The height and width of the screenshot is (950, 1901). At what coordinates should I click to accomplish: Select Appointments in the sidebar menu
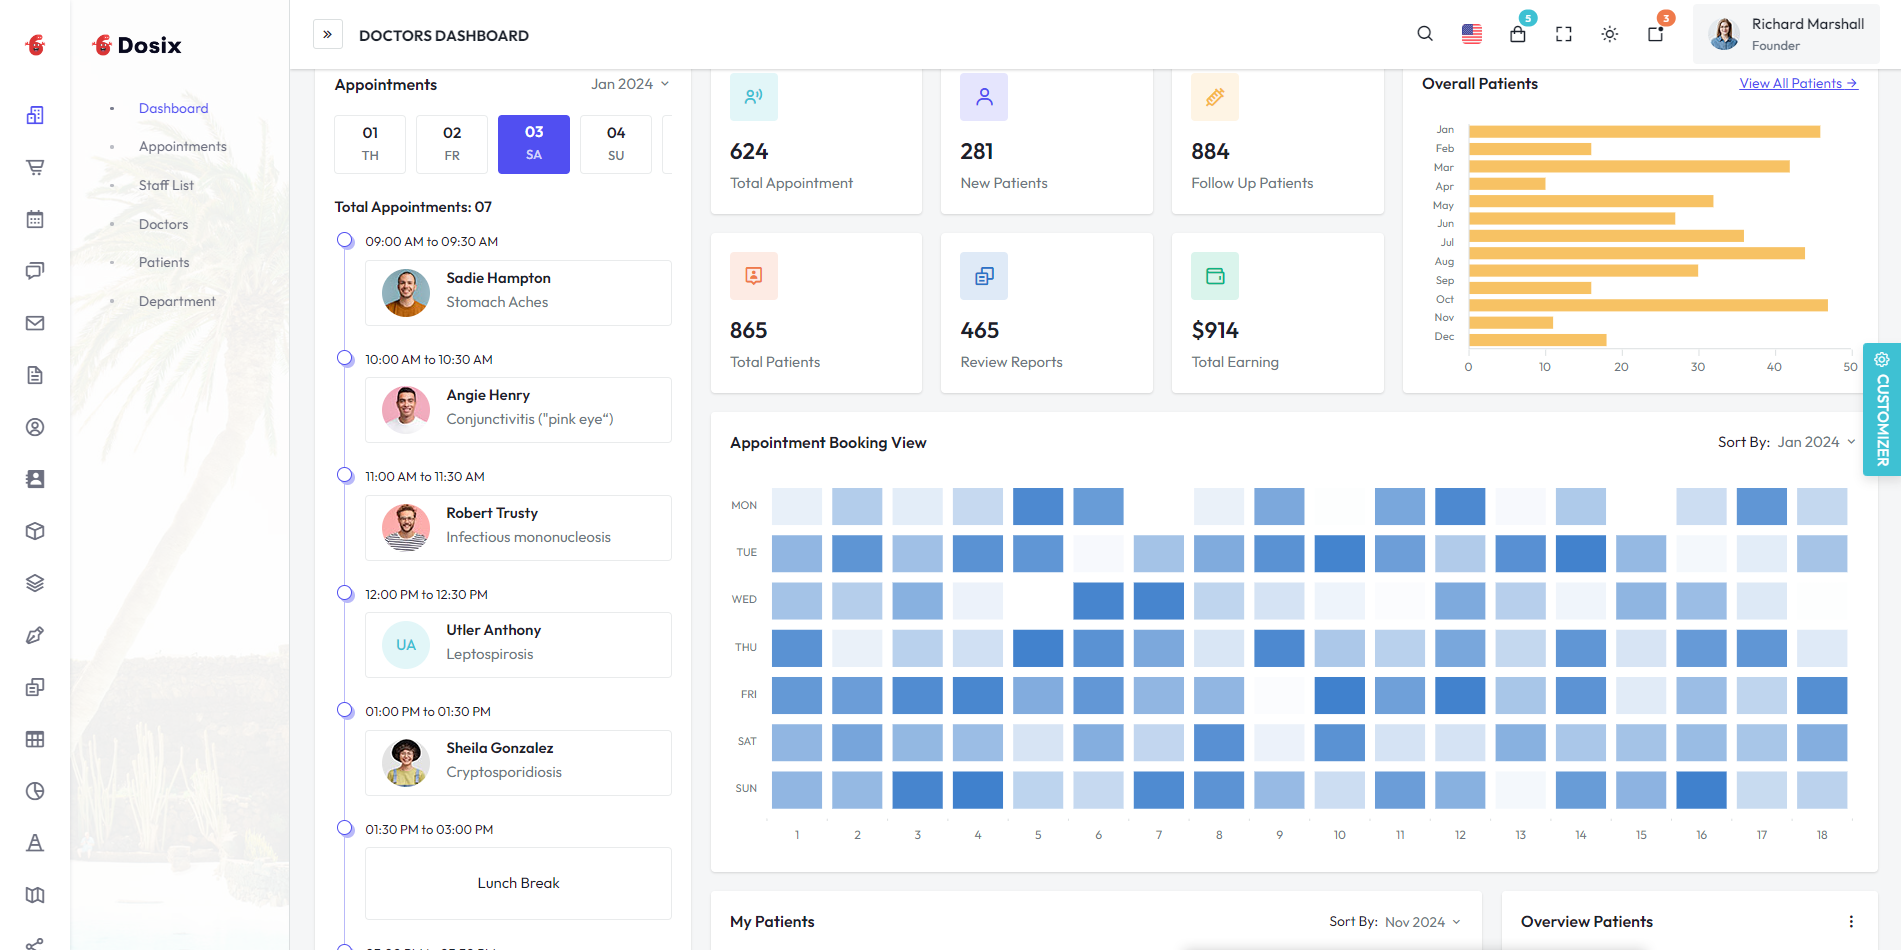pos(183,146)
